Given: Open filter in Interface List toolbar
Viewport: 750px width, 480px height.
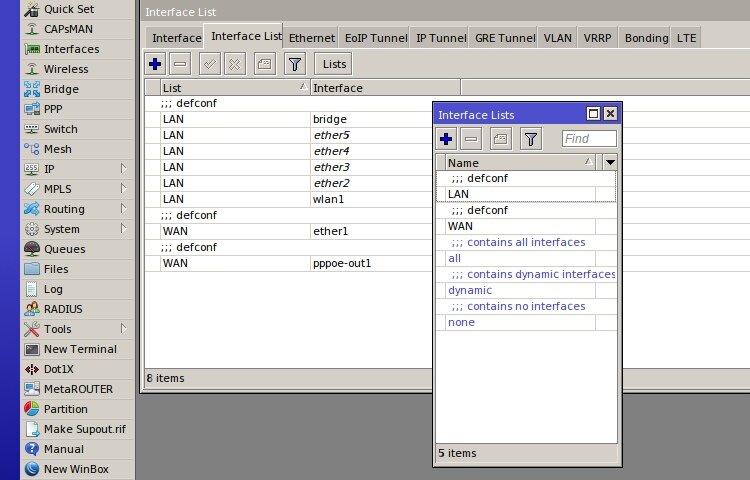Looking at the screenshot, I should 295,64.
